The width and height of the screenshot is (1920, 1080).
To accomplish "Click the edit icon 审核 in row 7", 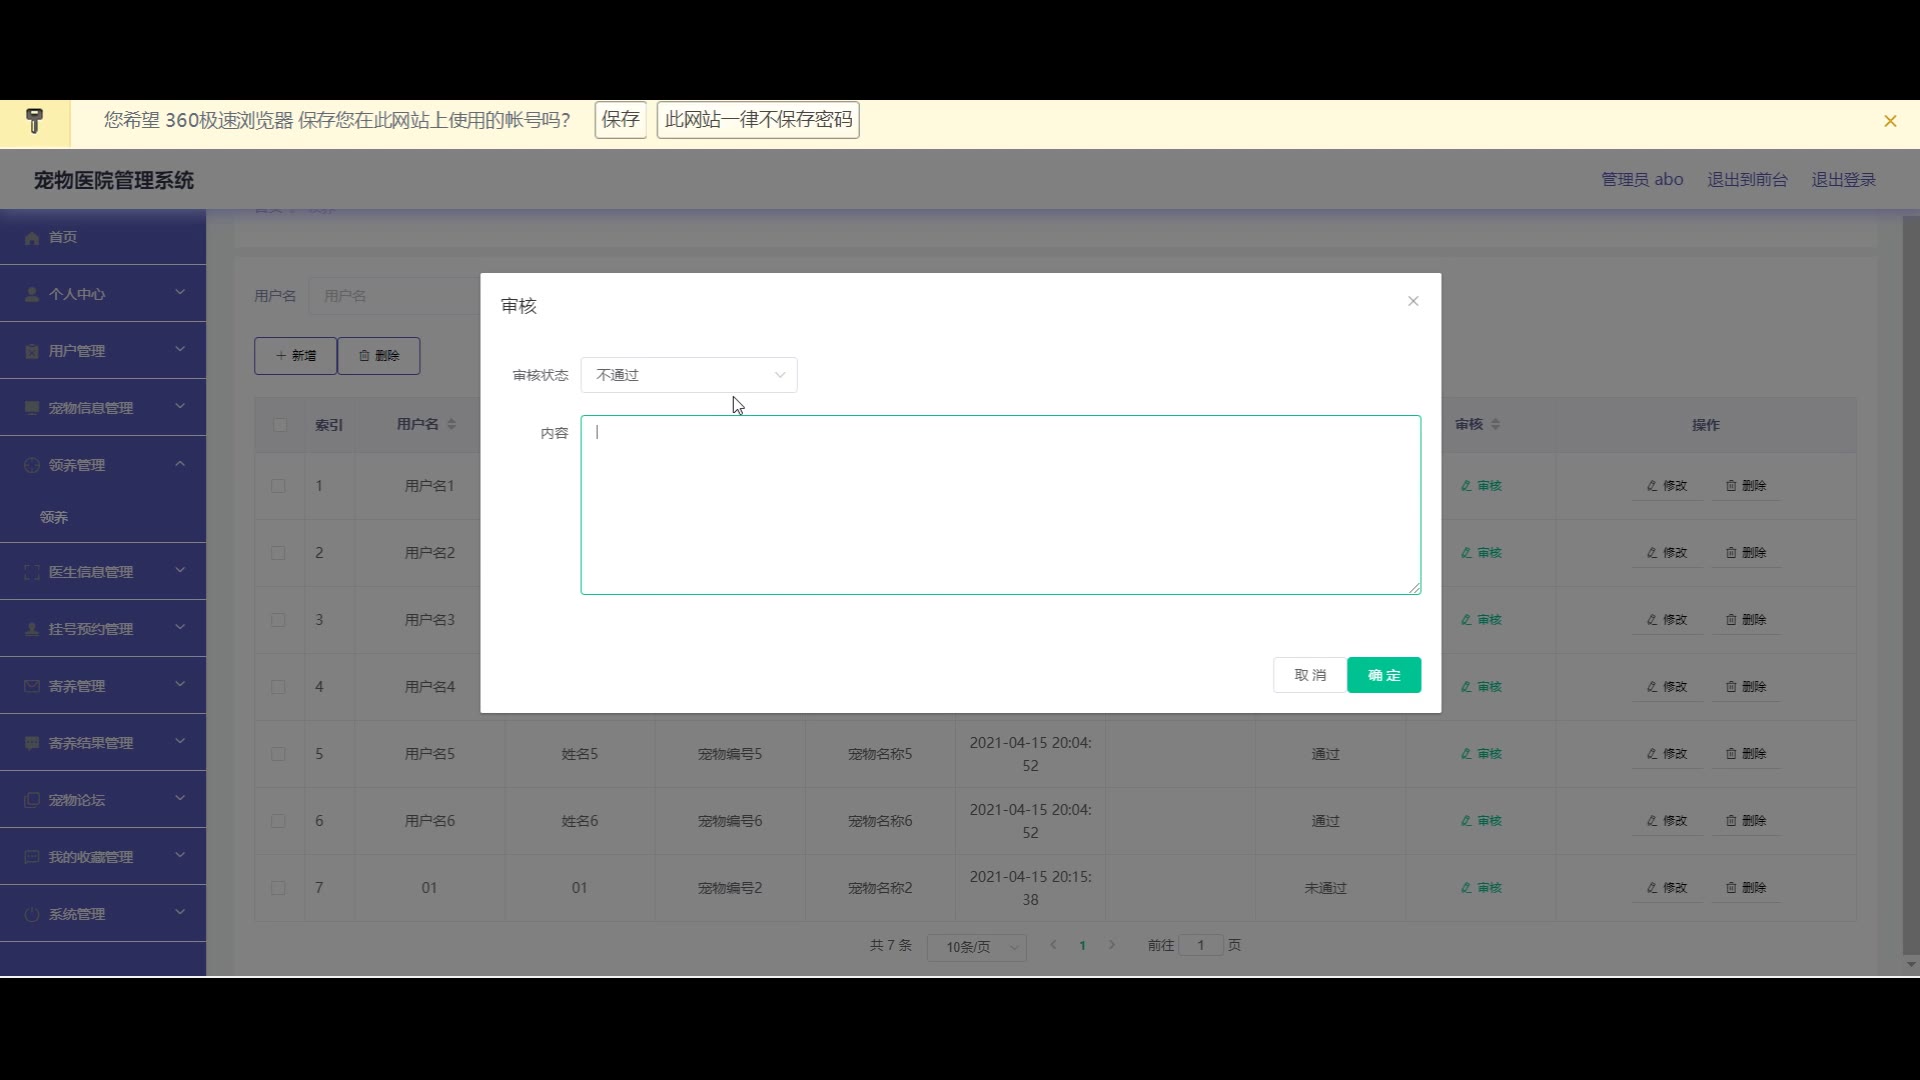I will (1466, 888).
